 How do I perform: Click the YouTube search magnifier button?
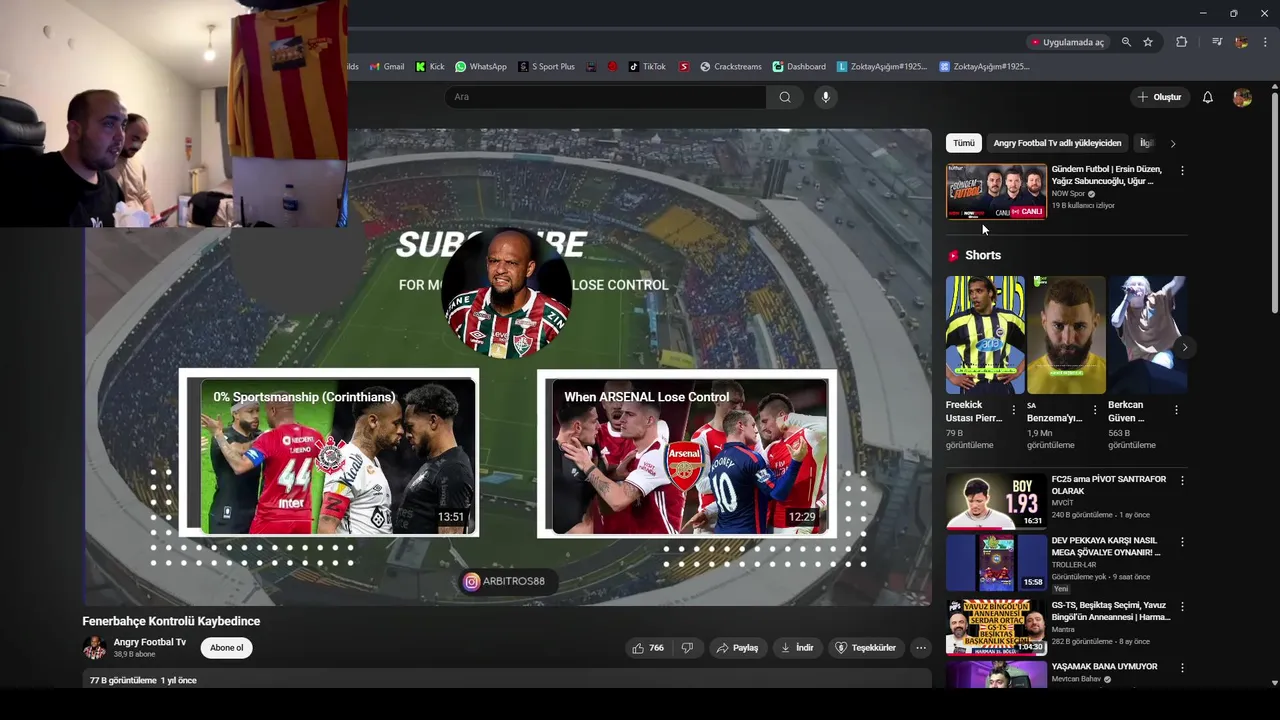coord(785,97)
